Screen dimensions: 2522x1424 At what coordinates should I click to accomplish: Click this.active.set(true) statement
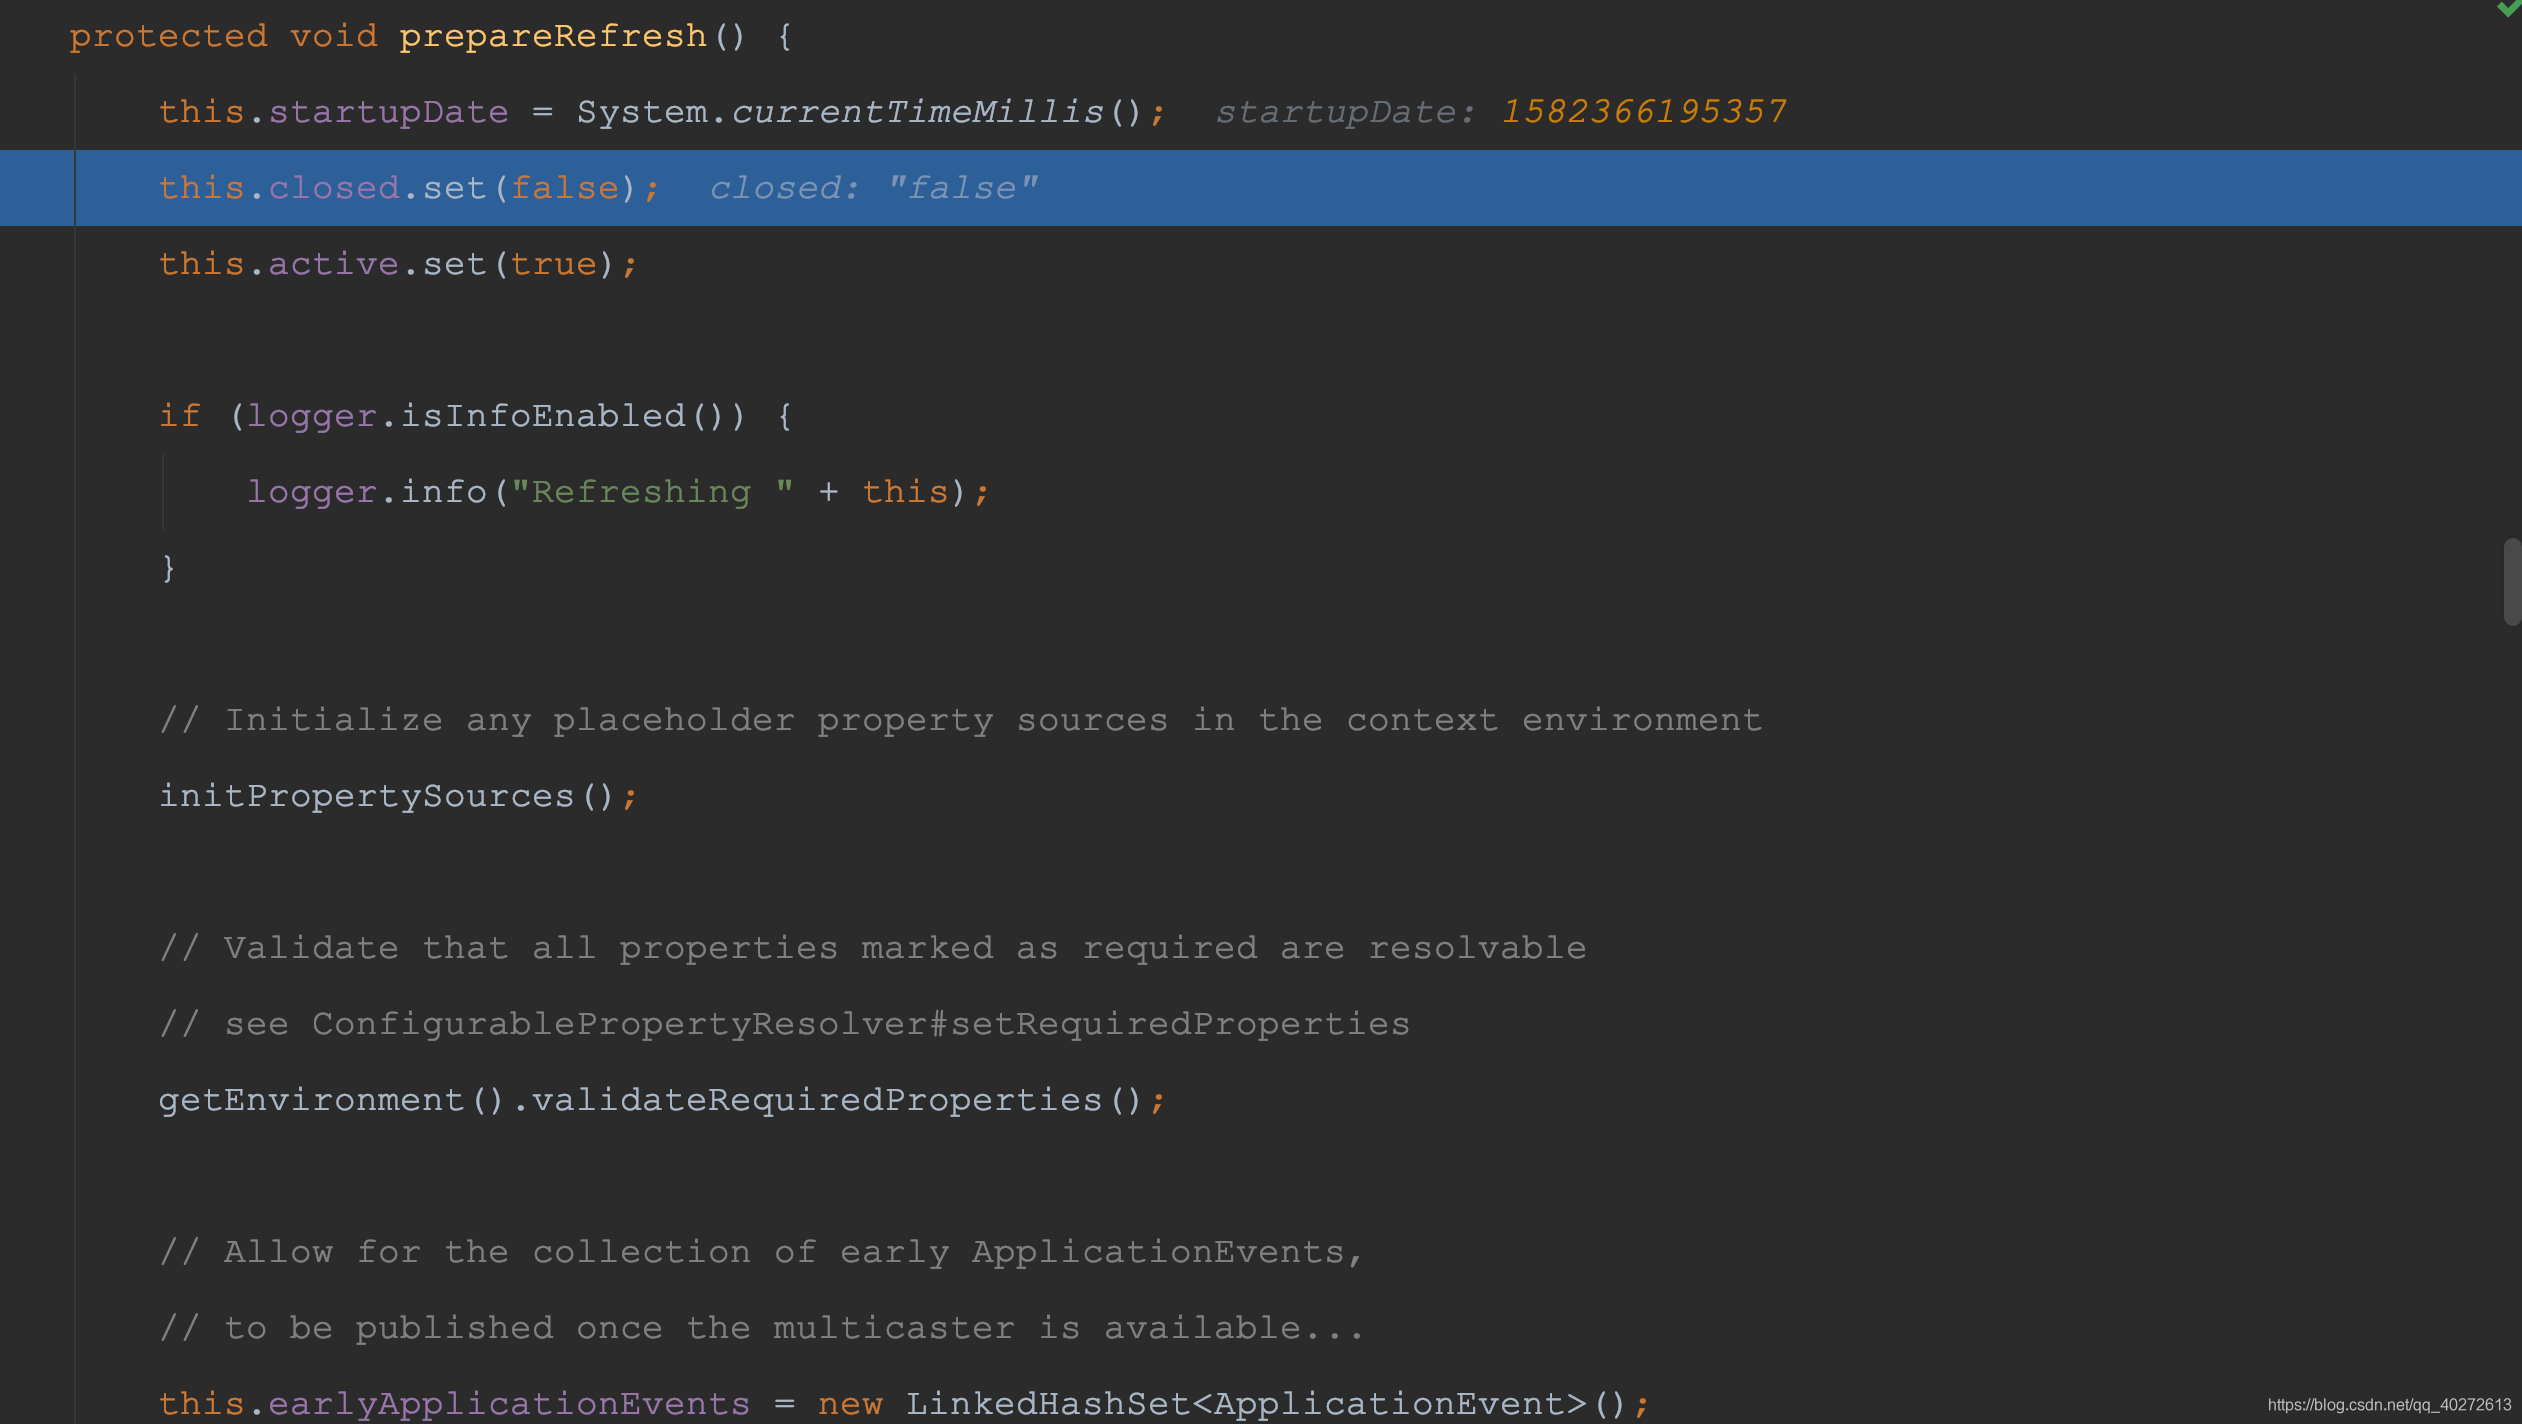398,264
